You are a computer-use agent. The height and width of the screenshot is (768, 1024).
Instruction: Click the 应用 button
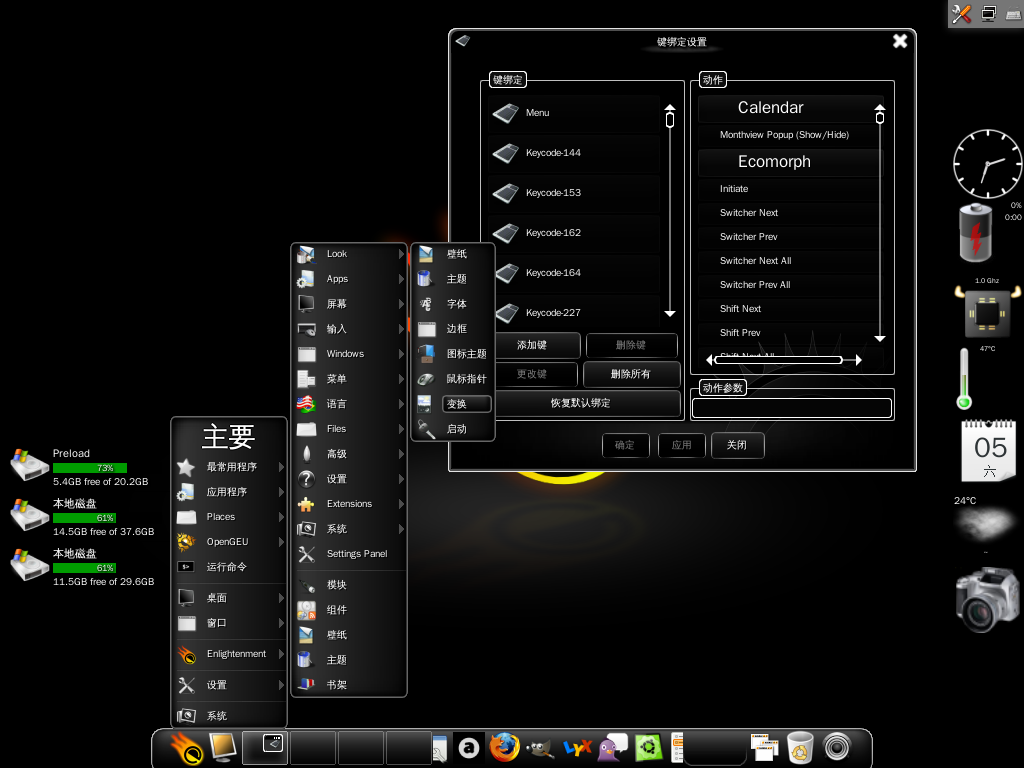coord(681,445)
